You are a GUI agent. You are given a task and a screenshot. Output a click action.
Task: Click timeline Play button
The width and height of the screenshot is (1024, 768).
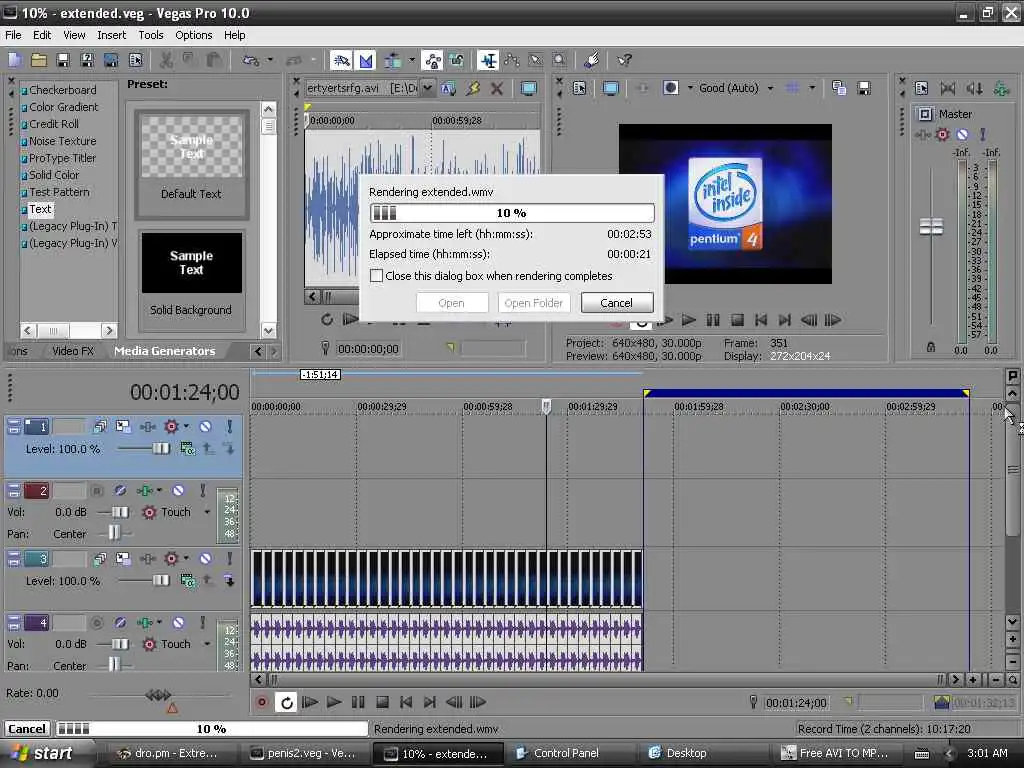coord(334,702)
